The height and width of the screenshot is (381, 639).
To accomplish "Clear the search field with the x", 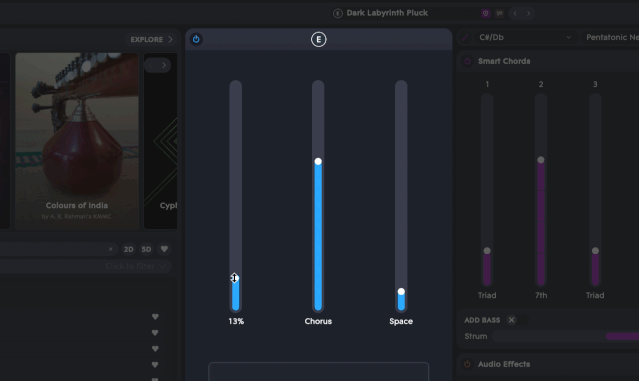I will click(x=110, y=249).
